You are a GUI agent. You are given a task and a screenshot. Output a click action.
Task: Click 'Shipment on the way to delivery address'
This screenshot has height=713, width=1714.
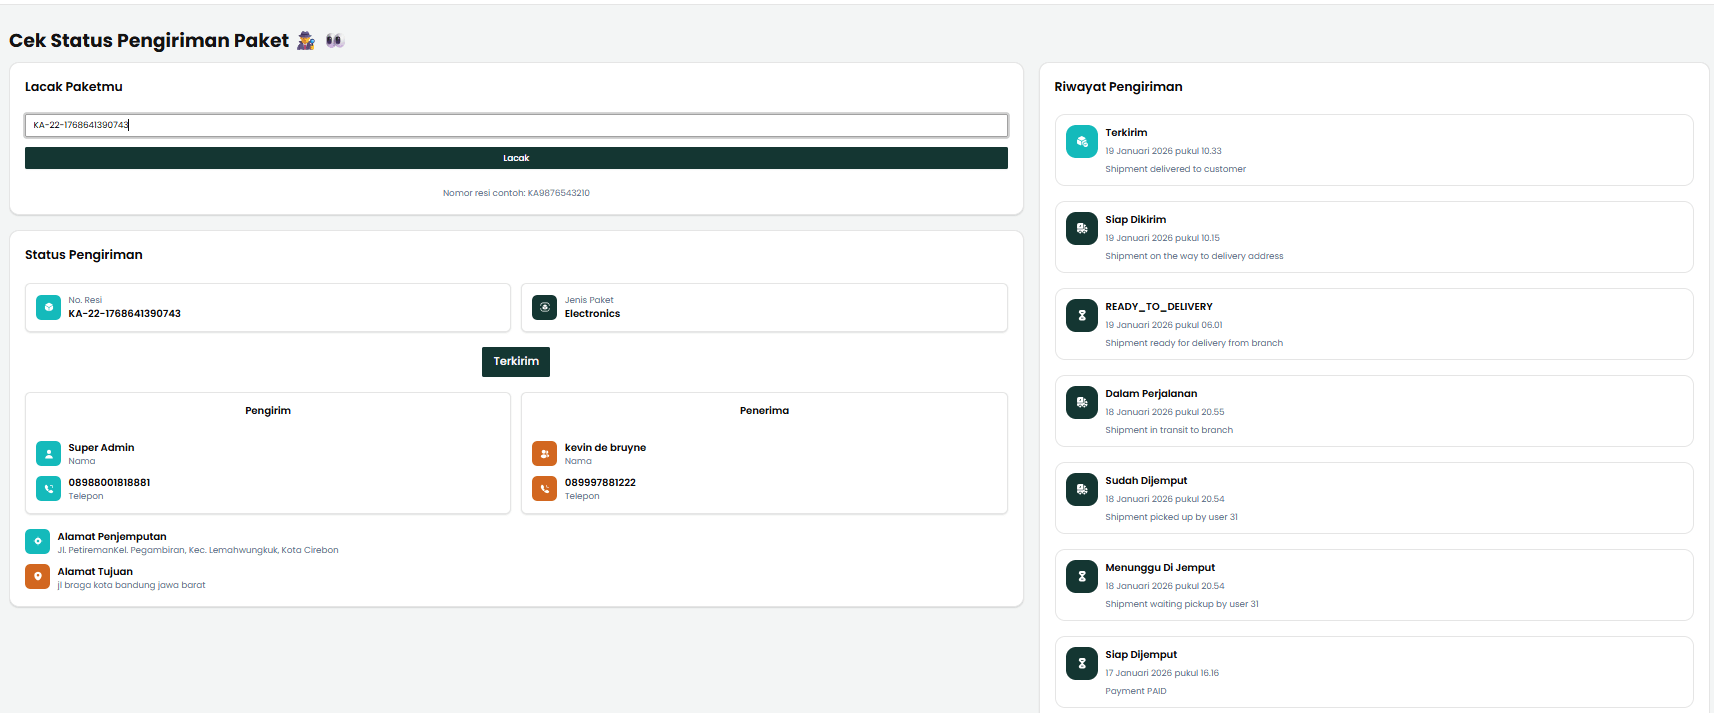tap(1194, 256)
